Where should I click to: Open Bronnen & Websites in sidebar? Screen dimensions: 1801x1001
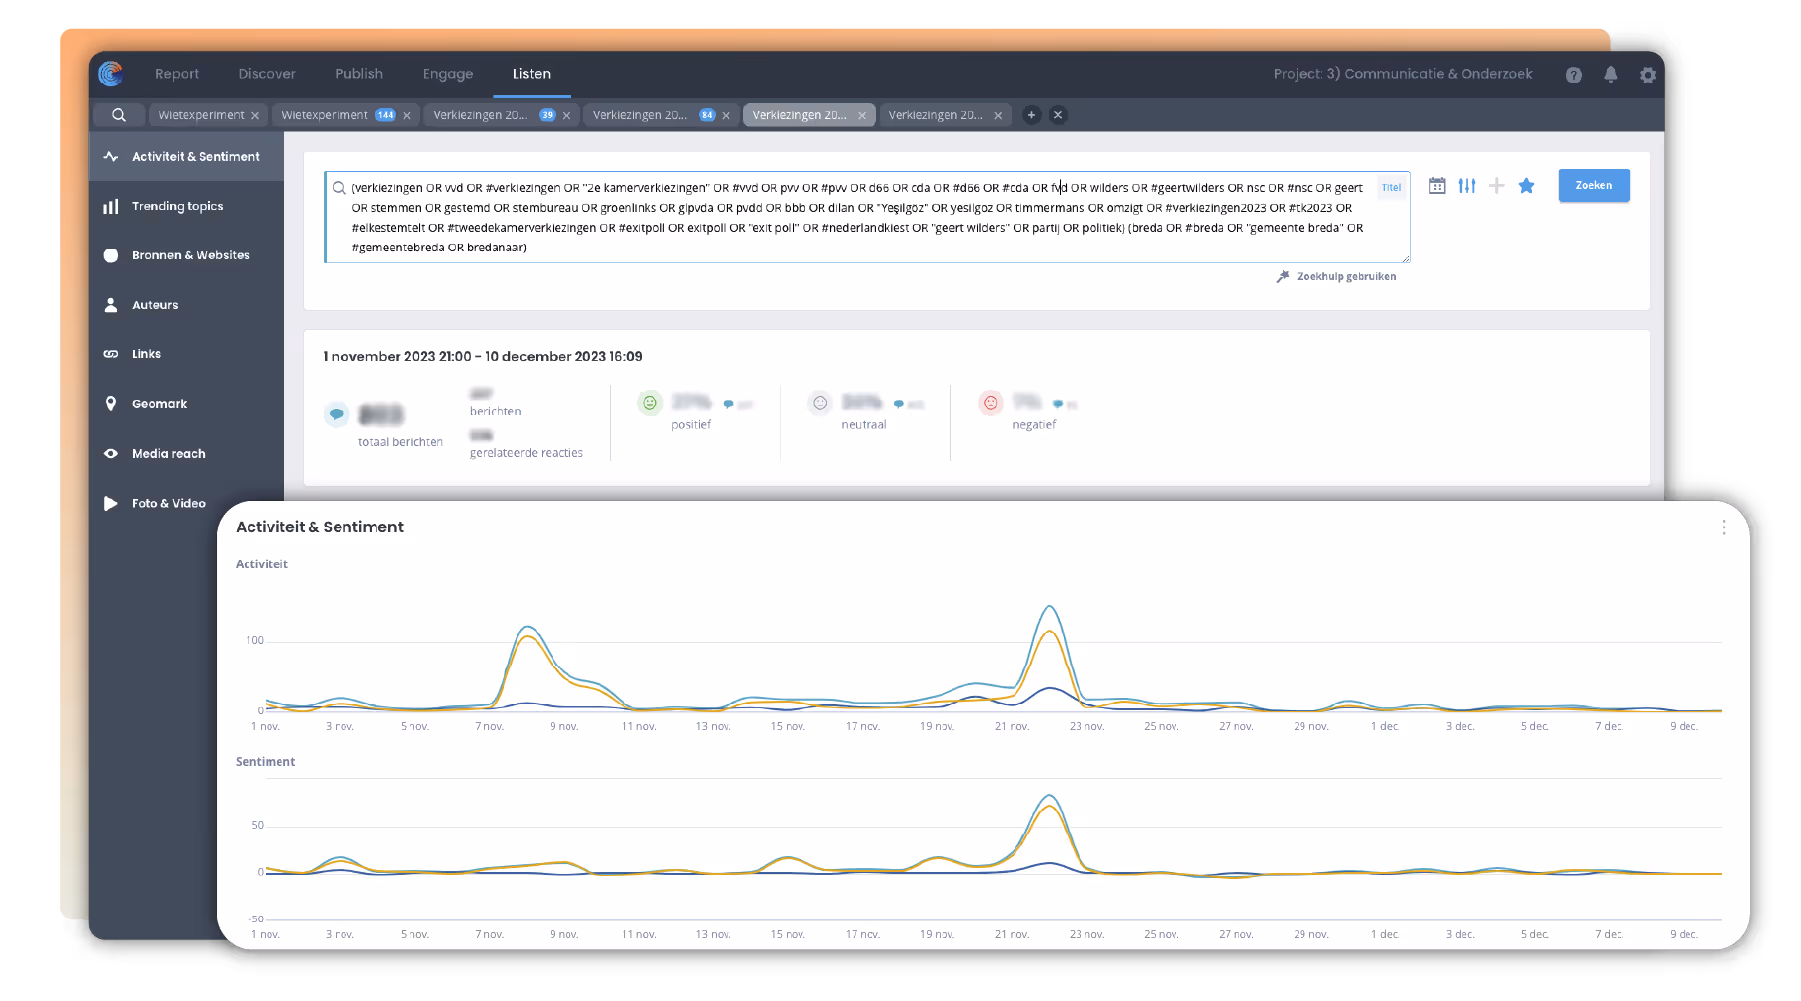[186, 255]
